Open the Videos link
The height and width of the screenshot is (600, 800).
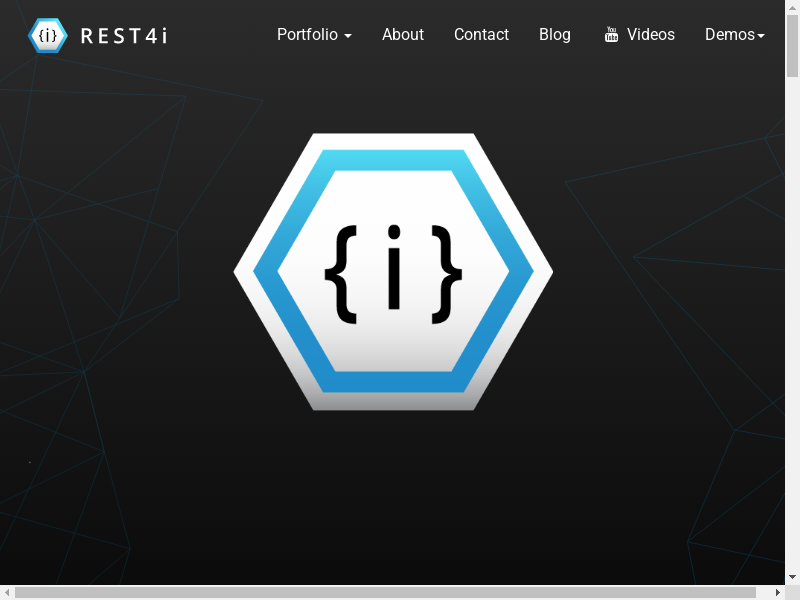[651, 35]
